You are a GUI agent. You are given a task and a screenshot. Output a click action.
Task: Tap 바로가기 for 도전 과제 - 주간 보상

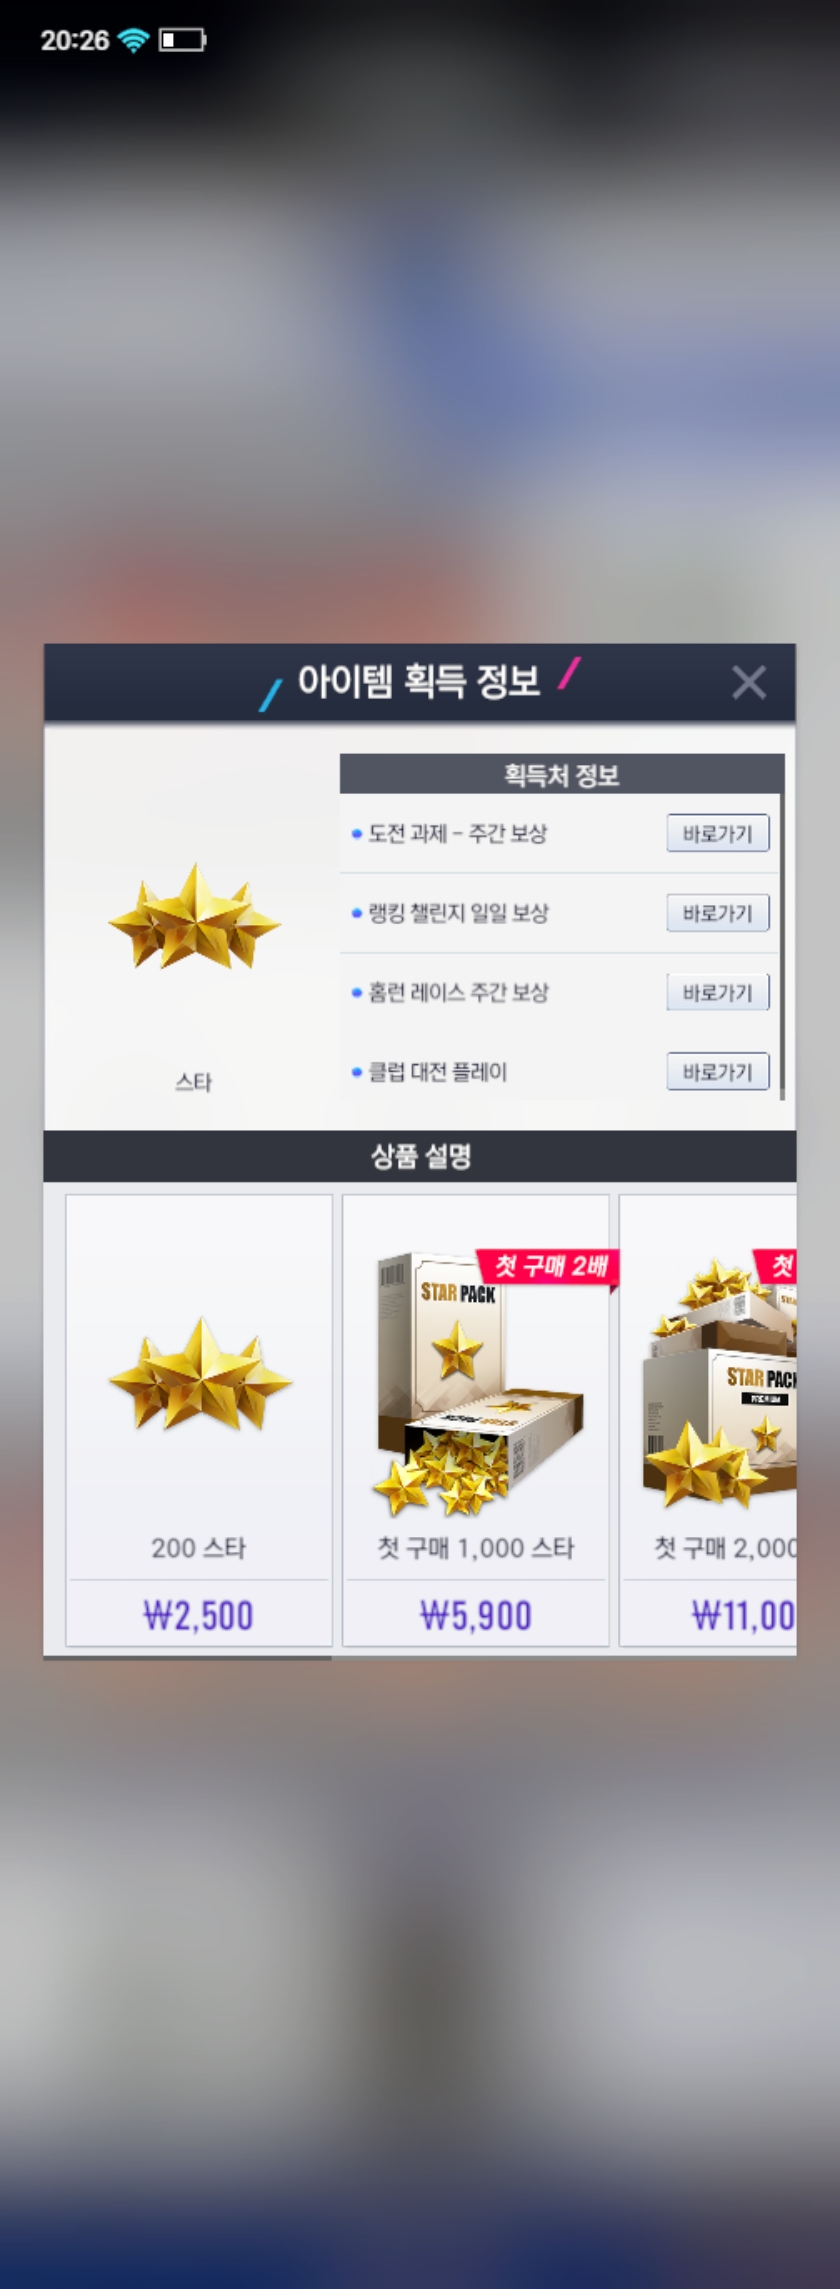[x=718, y=833]
